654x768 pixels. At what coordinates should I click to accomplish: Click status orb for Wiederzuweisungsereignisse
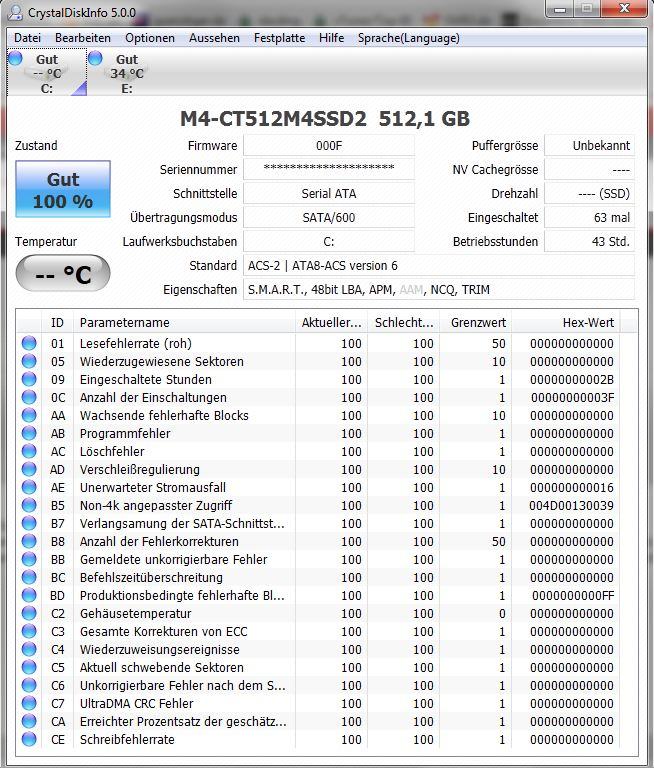point(29,649)
